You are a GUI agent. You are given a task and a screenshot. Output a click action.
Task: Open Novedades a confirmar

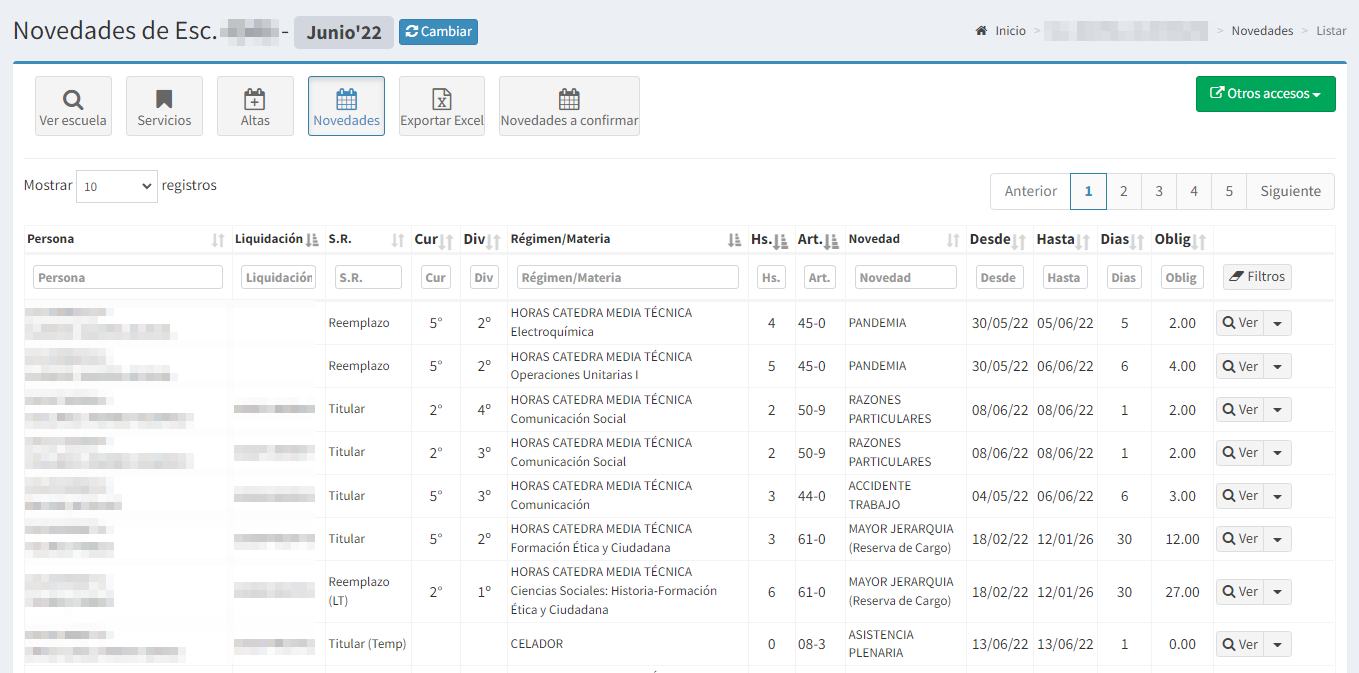[569, 106]
